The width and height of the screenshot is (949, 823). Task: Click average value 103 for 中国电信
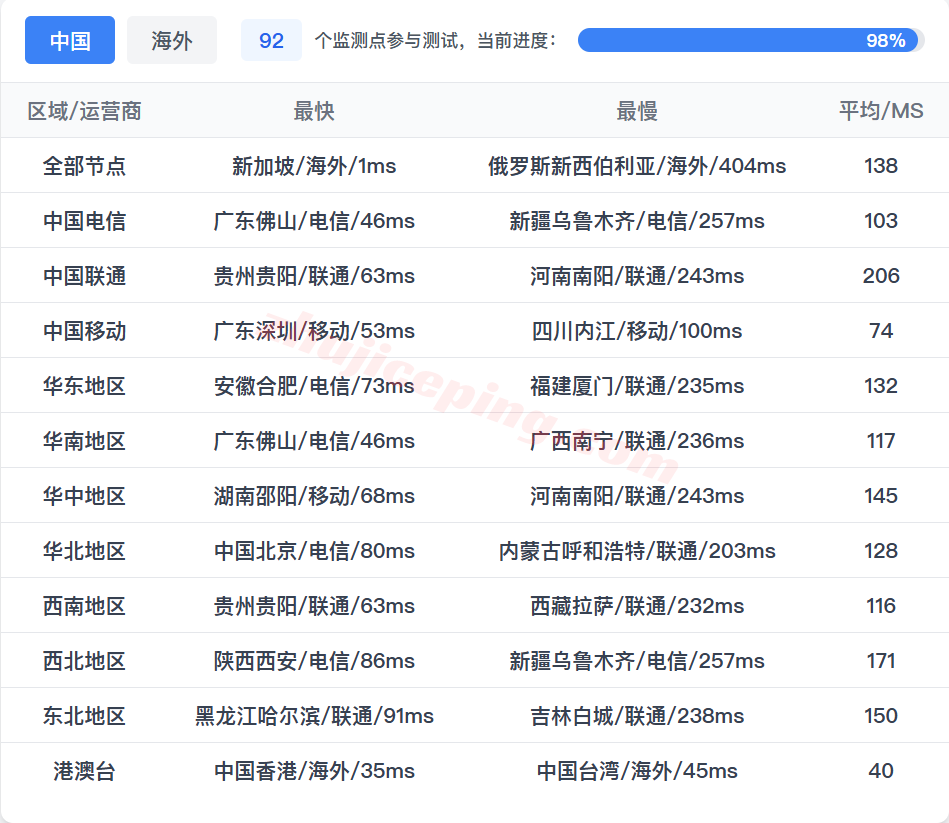tap(881, 221)
